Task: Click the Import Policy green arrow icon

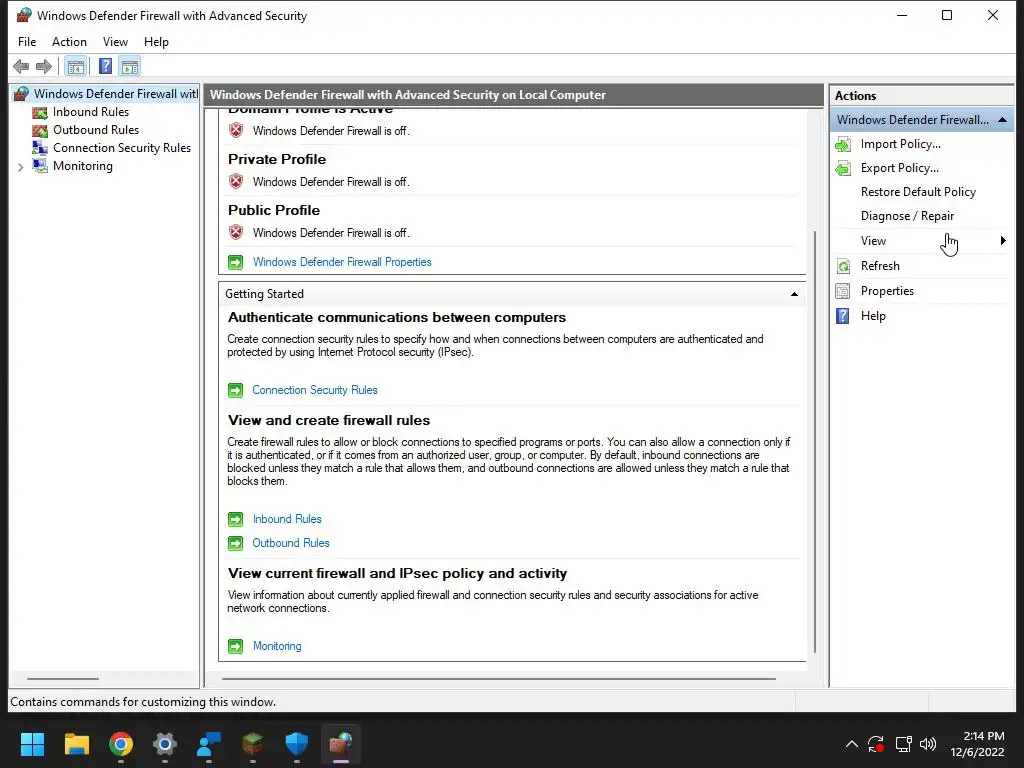Action: [x=843, y=144]
